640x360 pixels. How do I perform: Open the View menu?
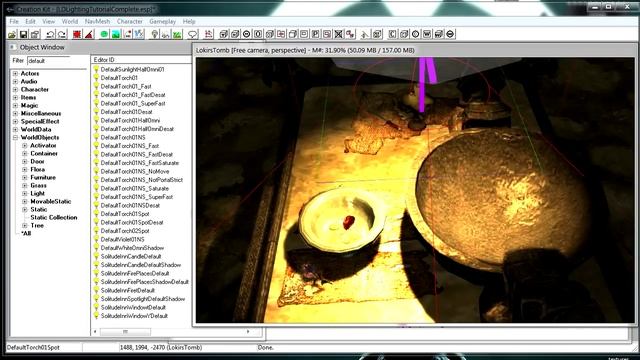[x=48, y=21]
